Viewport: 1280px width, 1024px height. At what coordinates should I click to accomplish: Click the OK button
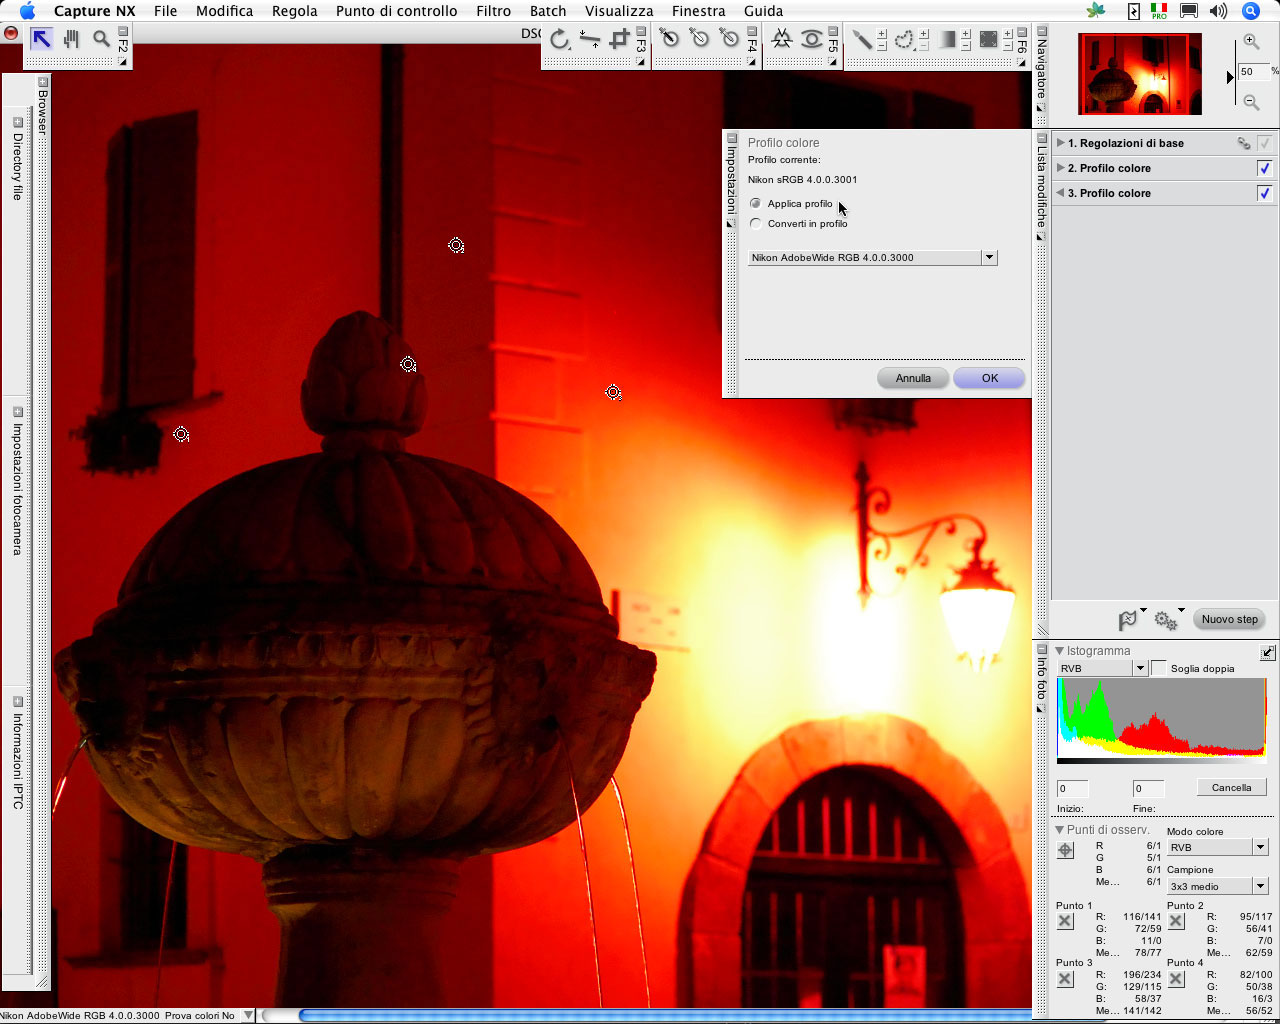pos(990,378)
